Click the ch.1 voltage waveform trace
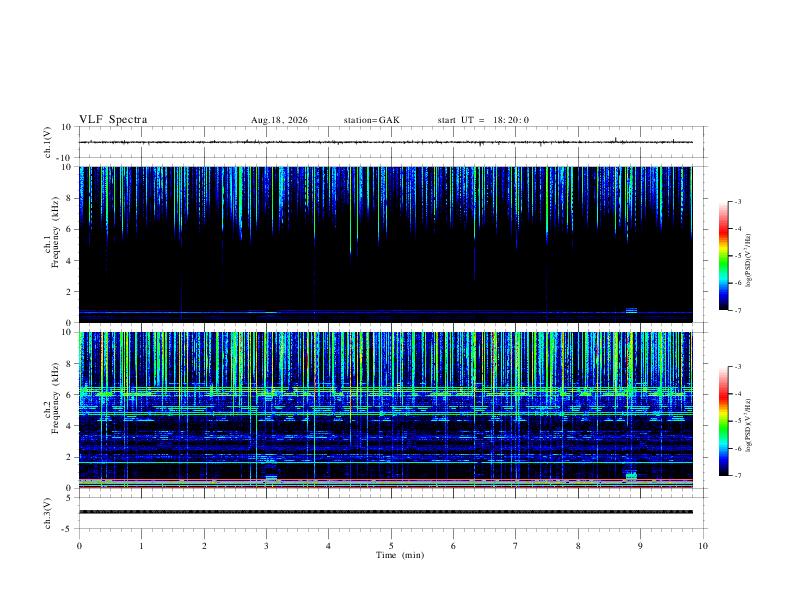The width and height of the screenshot is (792, 612). pos(386,142)
